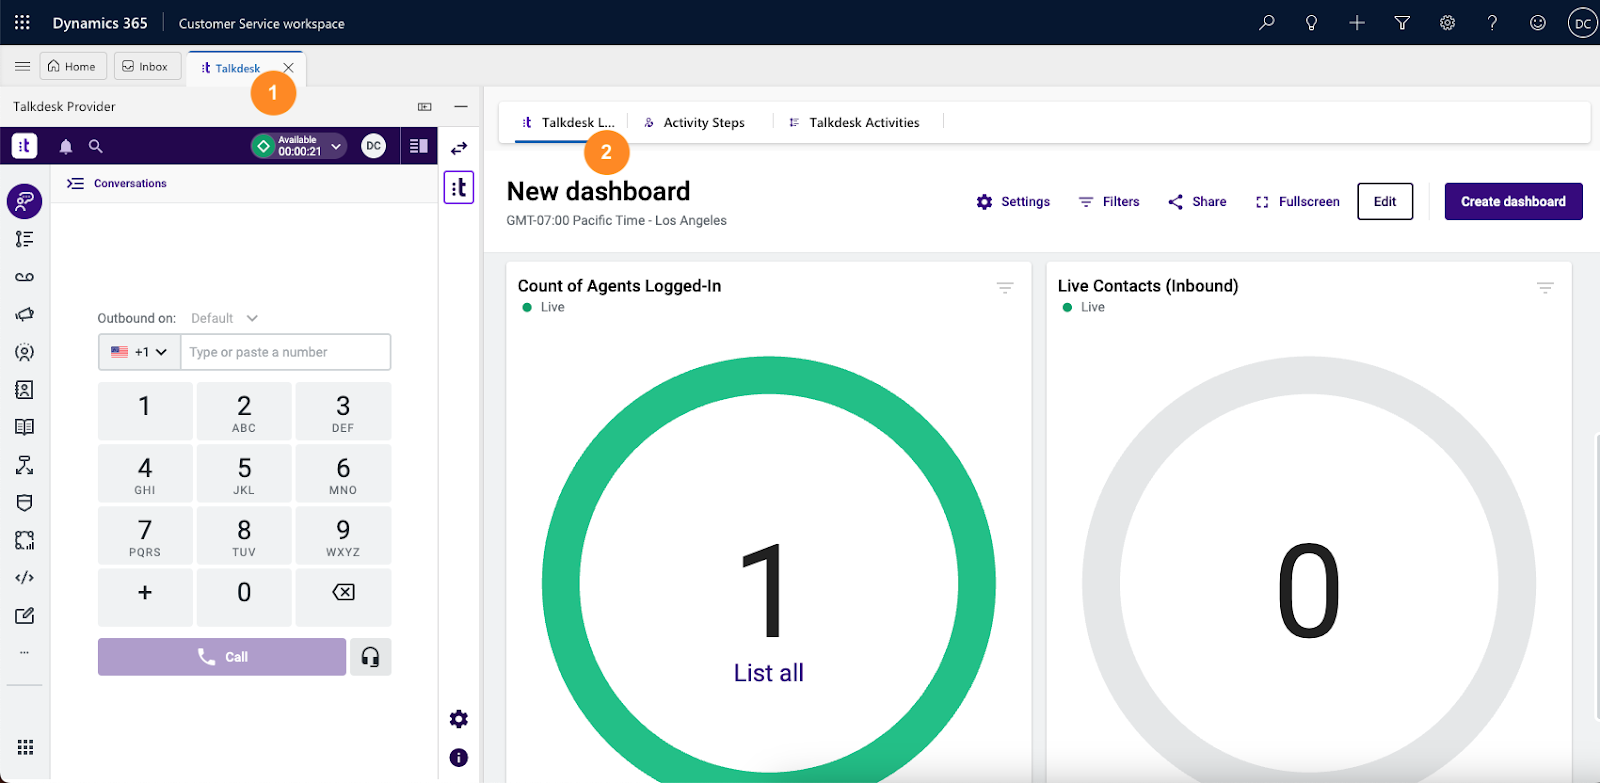
Task: Switch to the Home tab
Action: tap(72, 66)
